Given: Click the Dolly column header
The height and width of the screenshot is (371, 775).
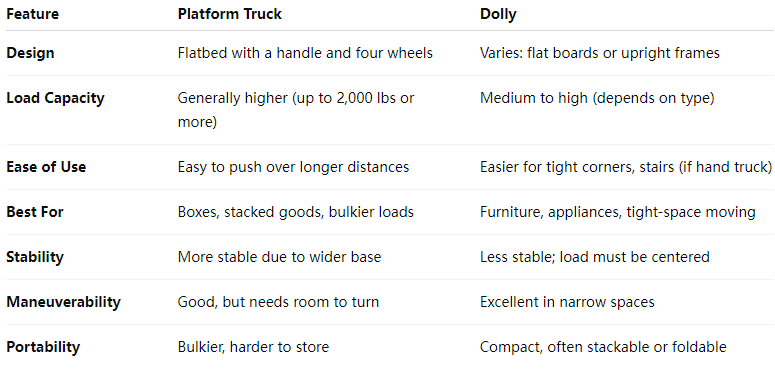Looking at the screenshot, I should pyautogui.click(x=498, y=14).
